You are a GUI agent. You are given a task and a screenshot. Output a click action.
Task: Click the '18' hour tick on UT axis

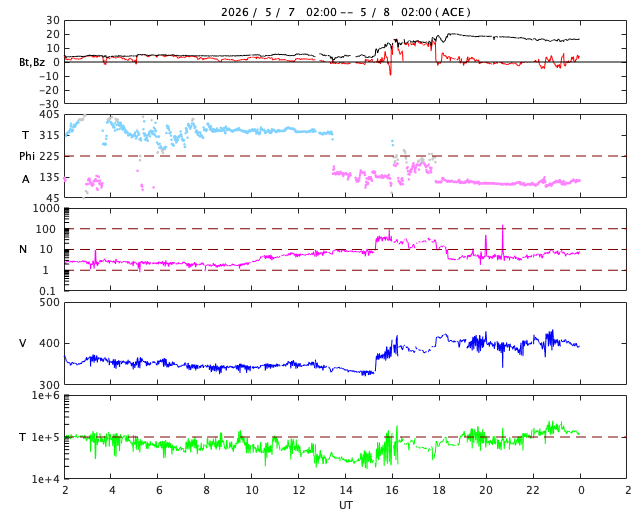[x=440, y=490]
